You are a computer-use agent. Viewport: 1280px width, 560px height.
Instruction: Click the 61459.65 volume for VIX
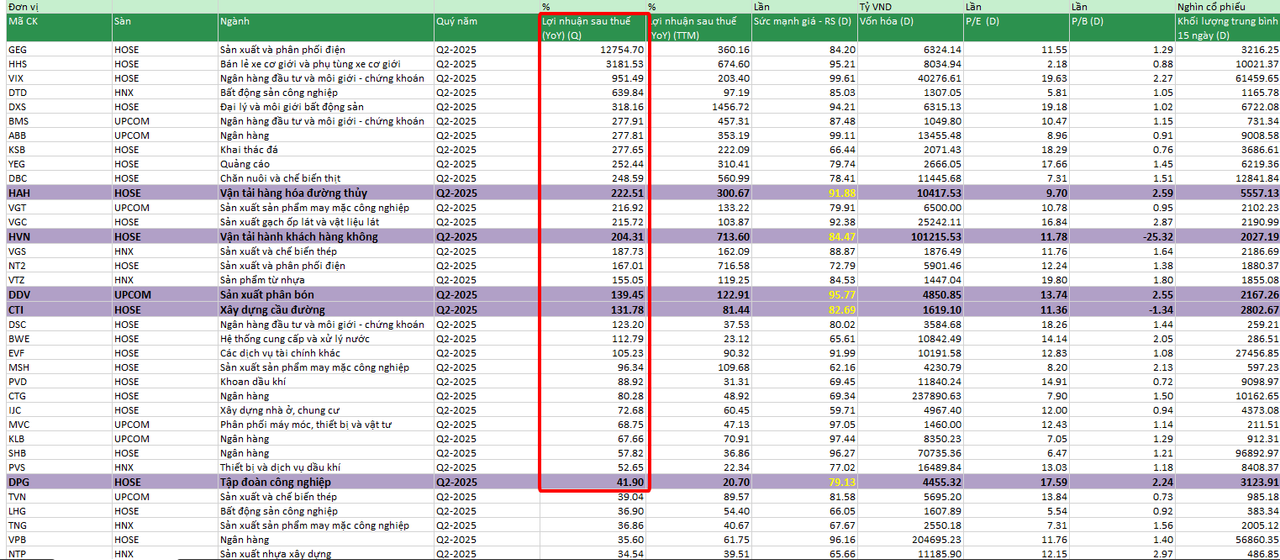[x=1257, y=77]
